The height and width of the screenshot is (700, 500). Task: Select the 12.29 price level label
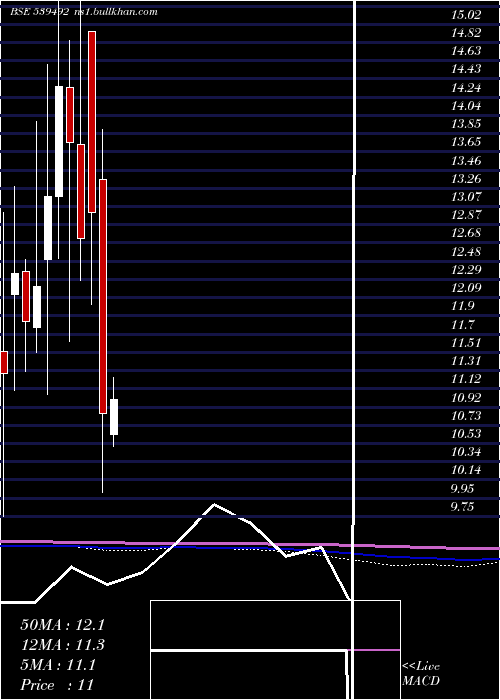466,270
